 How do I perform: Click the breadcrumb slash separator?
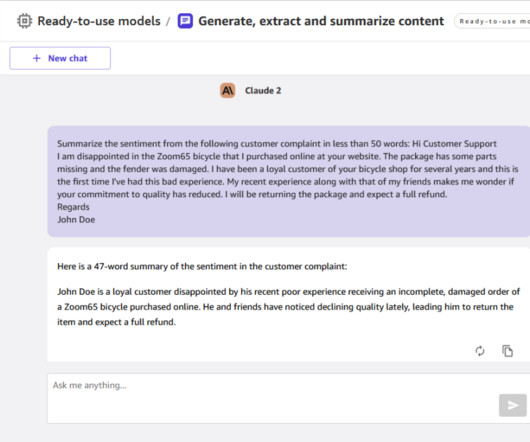pyautogui.click(x=168, y=21)
